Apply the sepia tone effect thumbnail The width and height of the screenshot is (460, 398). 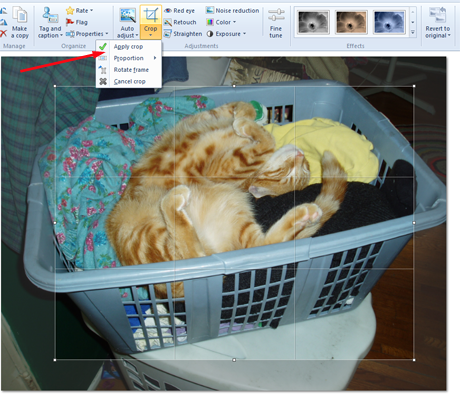click(x=352, y=22)
